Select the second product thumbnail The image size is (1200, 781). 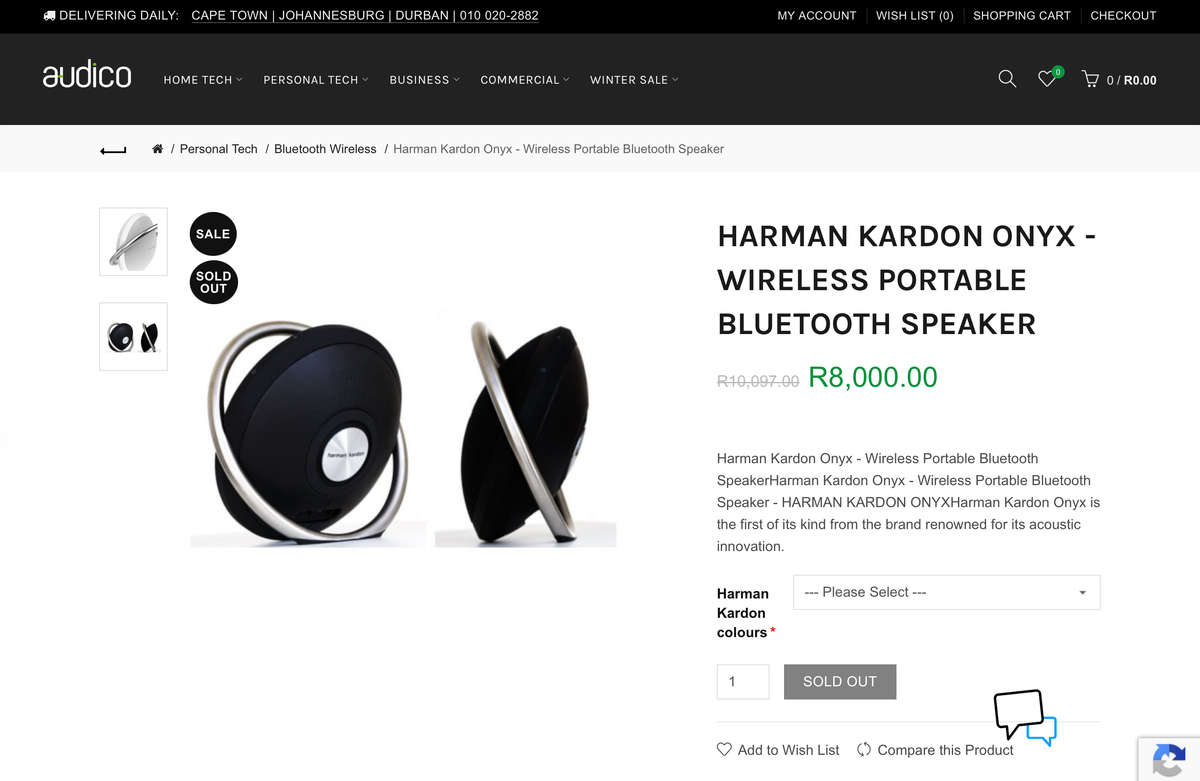click(x=133, y=336)
